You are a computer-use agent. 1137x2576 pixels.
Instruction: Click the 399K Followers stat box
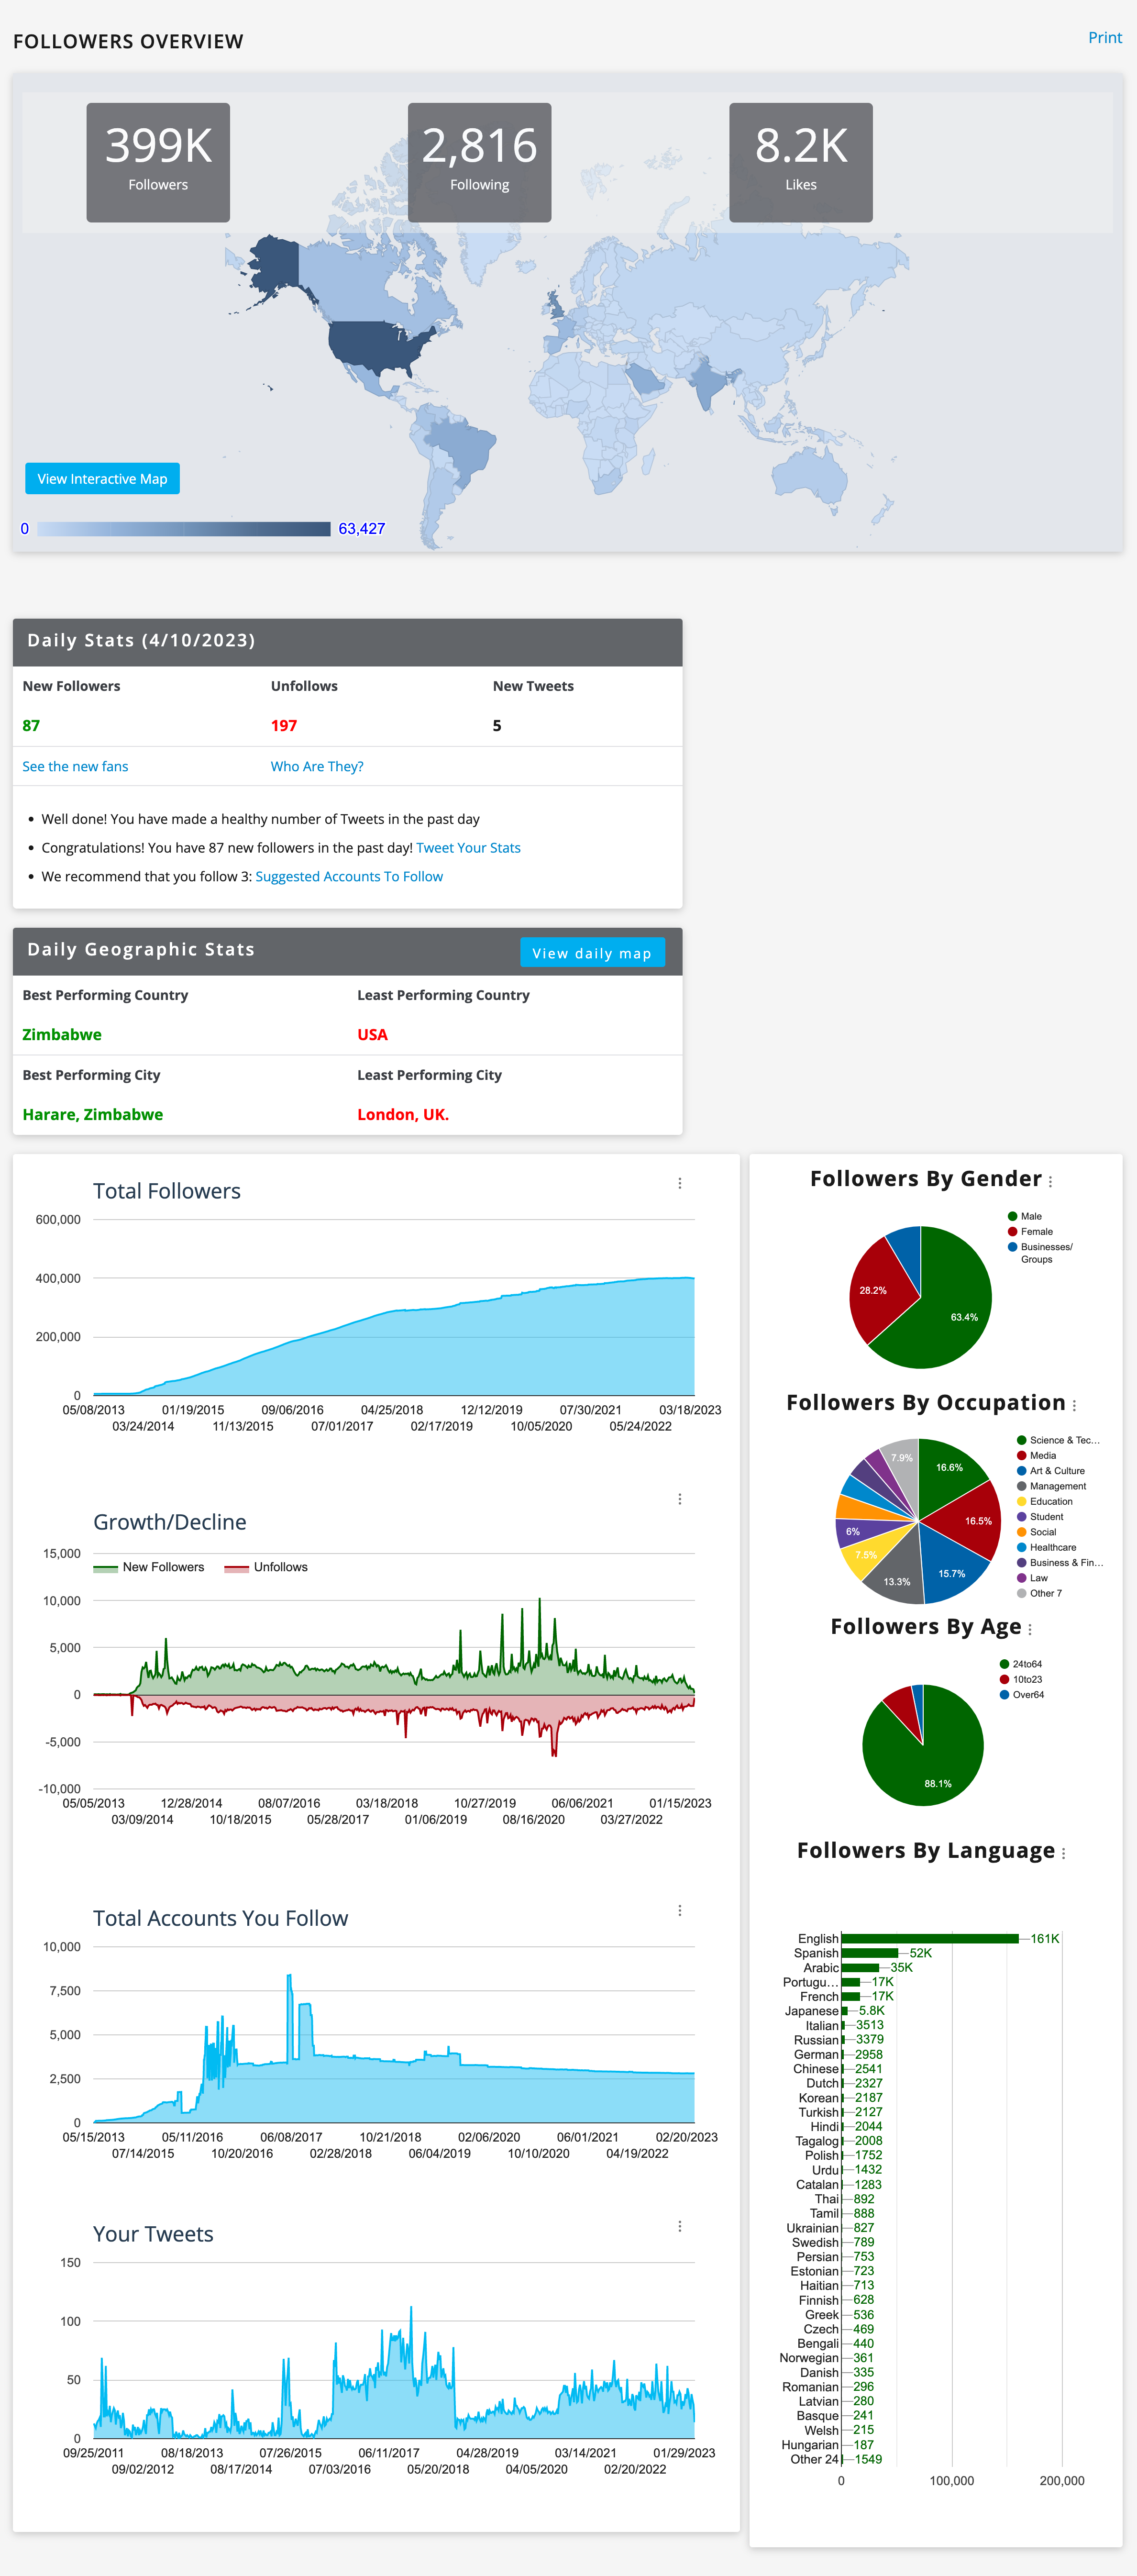click(158, 162)
